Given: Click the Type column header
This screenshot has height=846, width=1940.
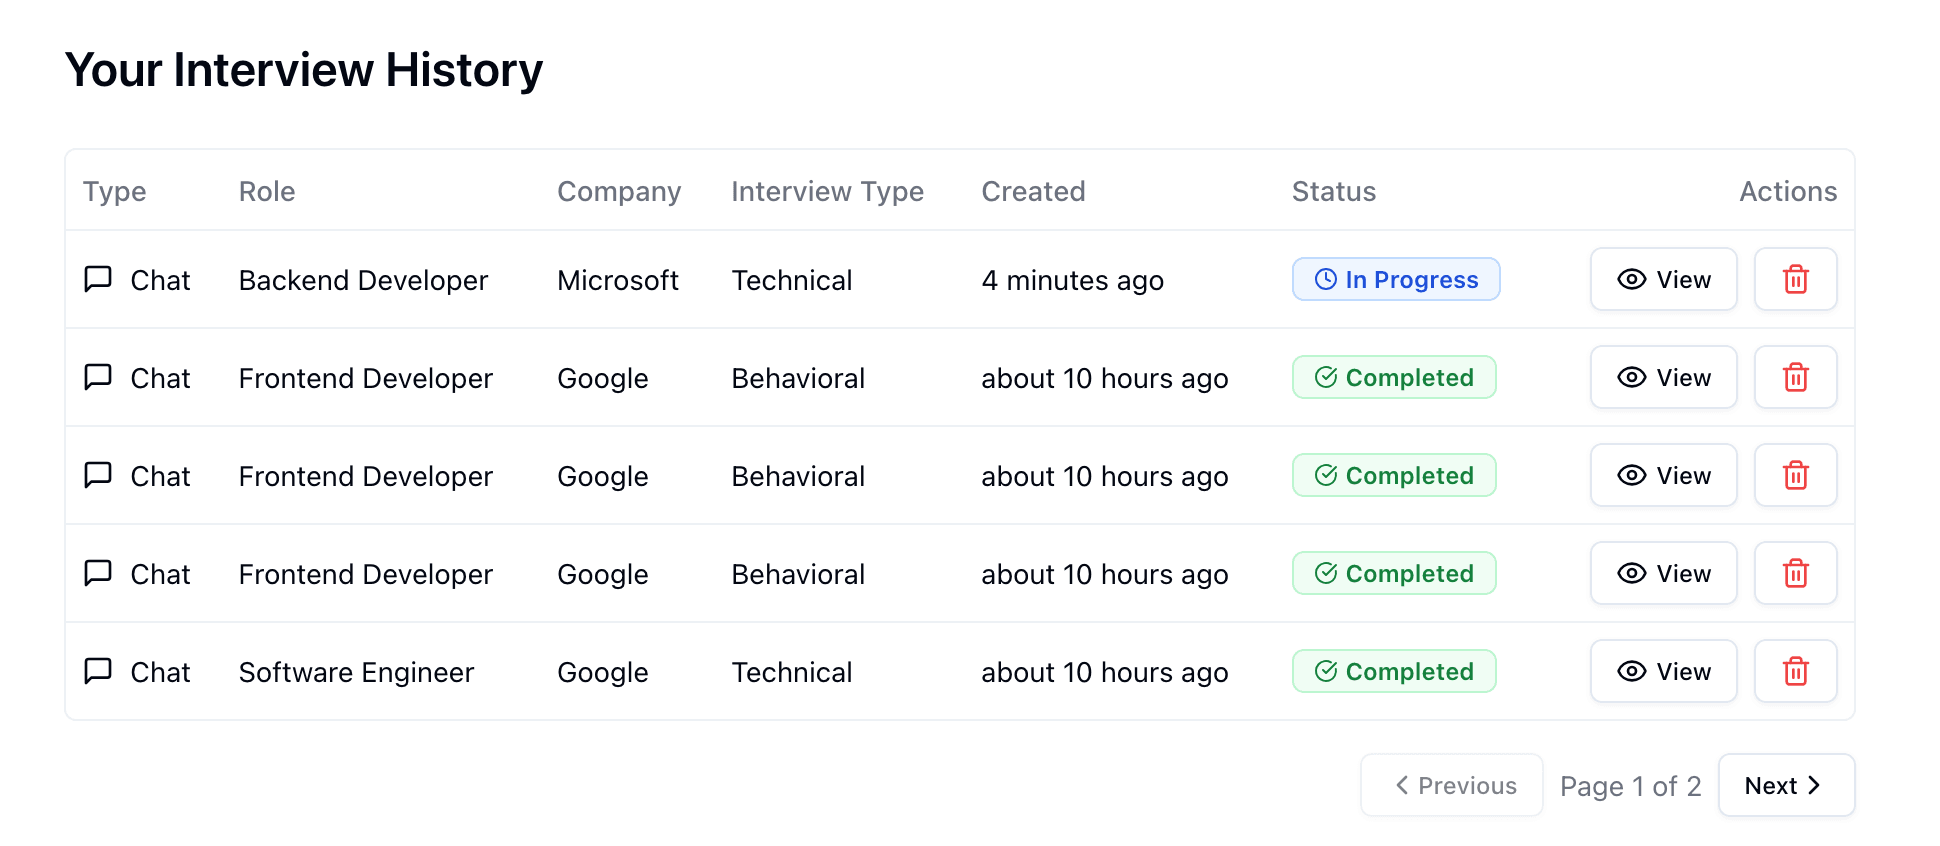Looking at the screenshot, I should pyautogui.click(x=114, y=191).
